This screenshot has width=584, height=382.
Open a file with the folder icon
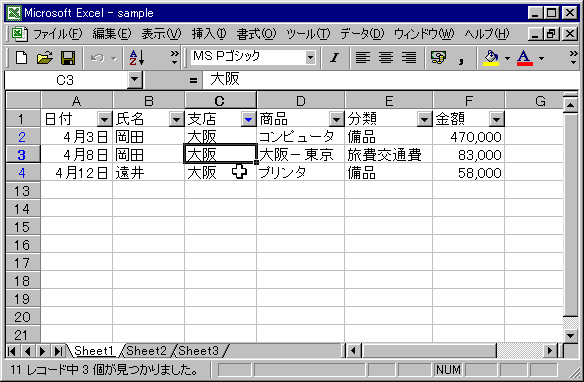(45, 58)
